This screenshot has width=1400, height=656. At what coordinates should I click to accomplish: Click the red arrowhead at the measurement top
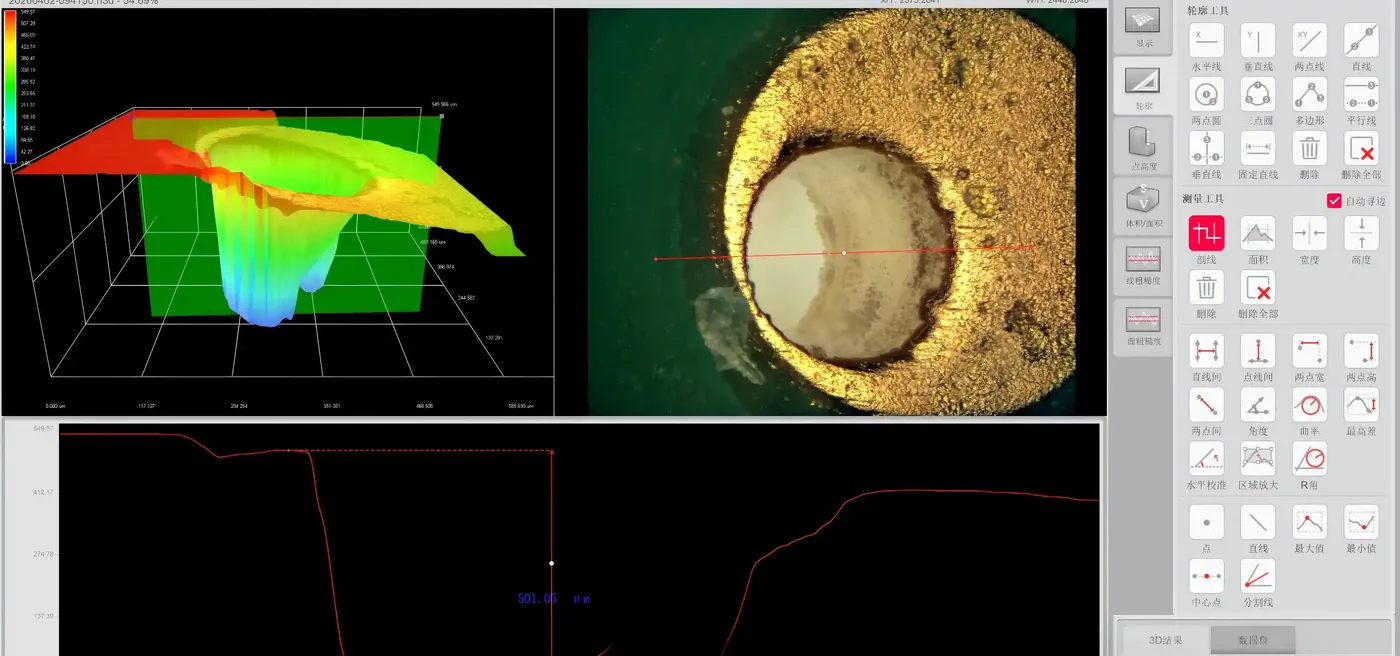pos(552,454)
